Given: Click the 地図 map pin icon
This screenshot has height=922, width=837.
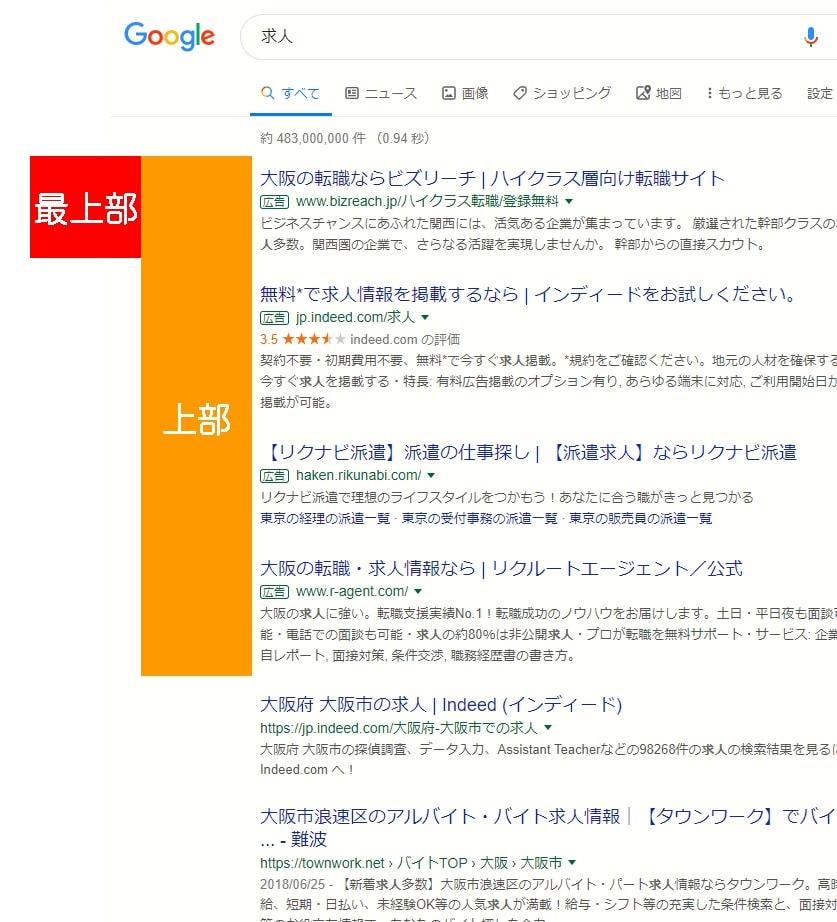Looking at the screenshot, I should click(643, 93).
